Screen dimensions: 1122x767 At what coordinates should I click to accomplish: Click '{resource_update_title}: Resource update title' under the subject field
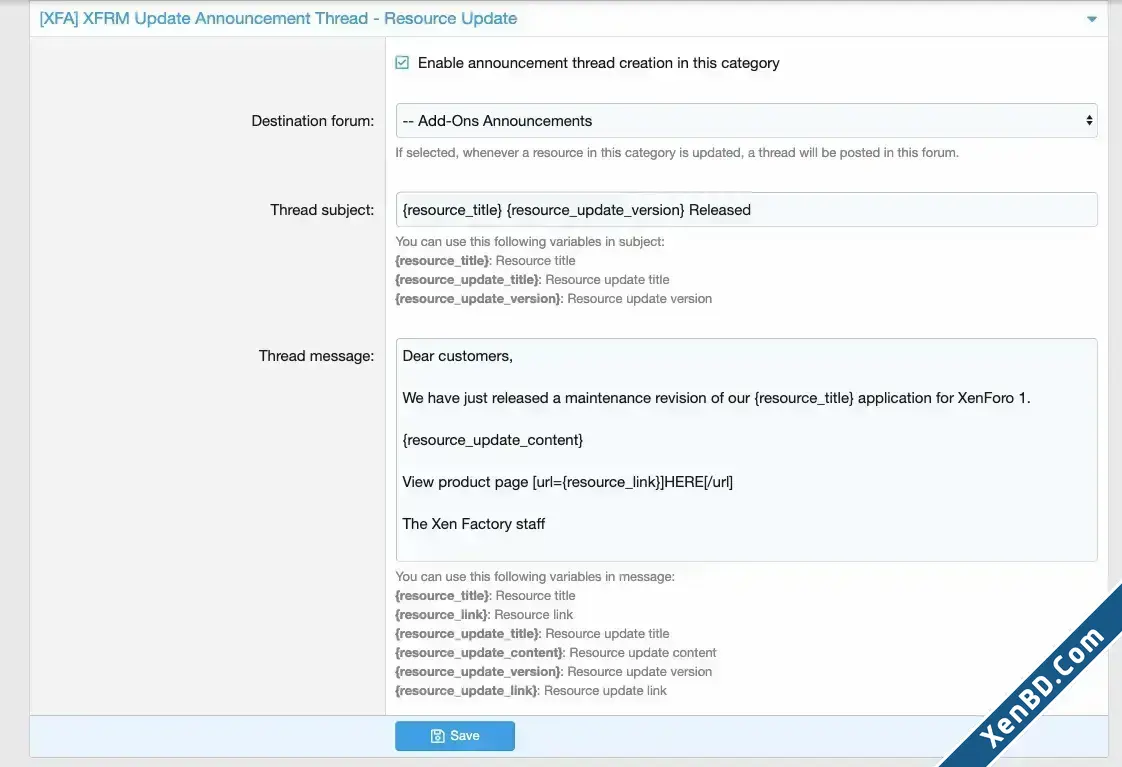pos(532,280)
